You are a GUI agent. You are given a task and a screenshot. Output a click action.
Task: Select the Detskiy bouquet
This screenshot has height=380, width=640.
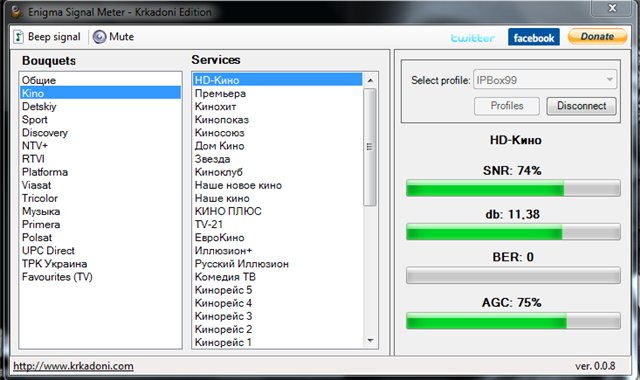tap(100, 106)
